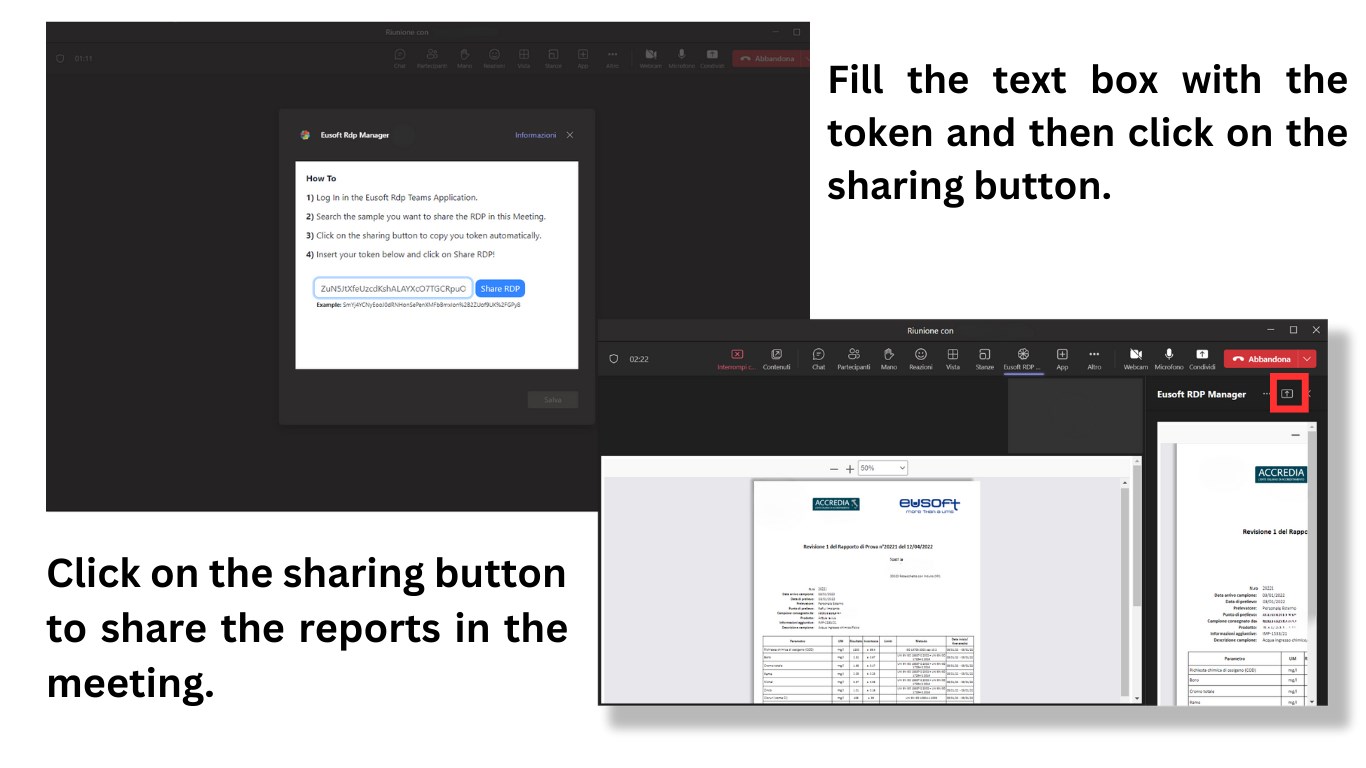Open Partecipanti in the dimmed 01:11 meeting window

431,58
